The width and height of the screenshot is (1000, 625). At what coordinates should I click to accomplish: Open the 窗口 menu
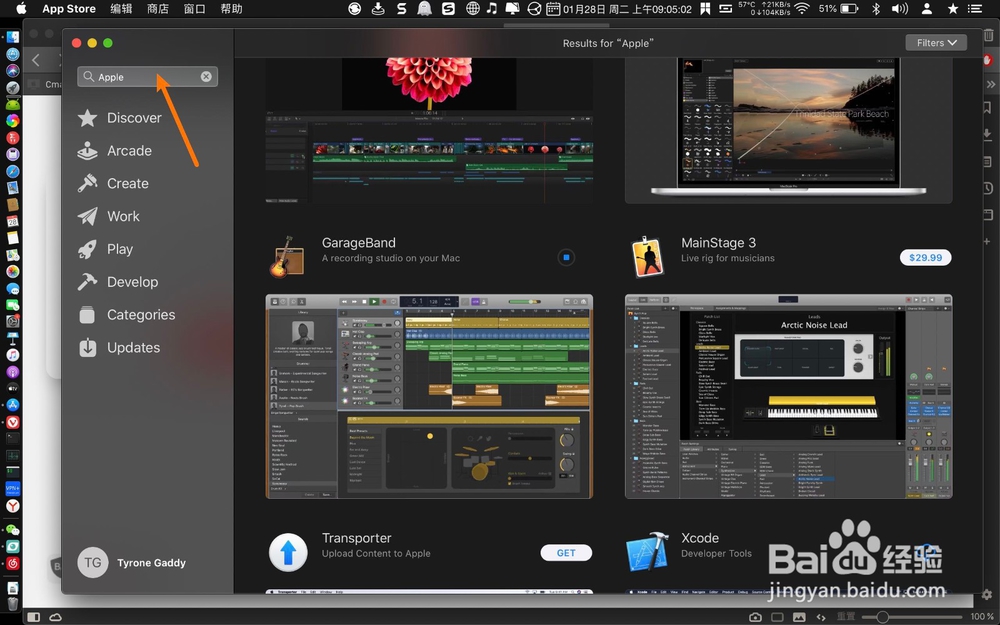point(195,8)
